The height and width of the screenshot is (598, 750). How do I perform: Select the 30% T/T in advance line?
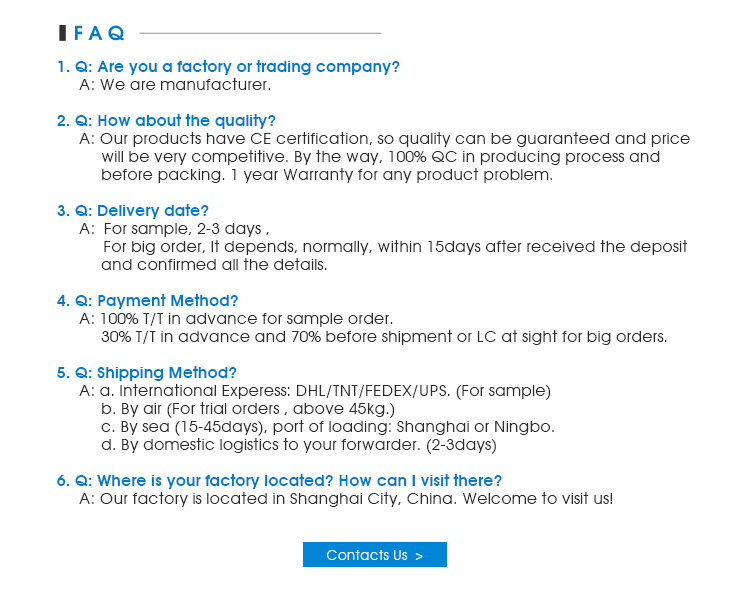pyautogui.click(x=383, y=337)
